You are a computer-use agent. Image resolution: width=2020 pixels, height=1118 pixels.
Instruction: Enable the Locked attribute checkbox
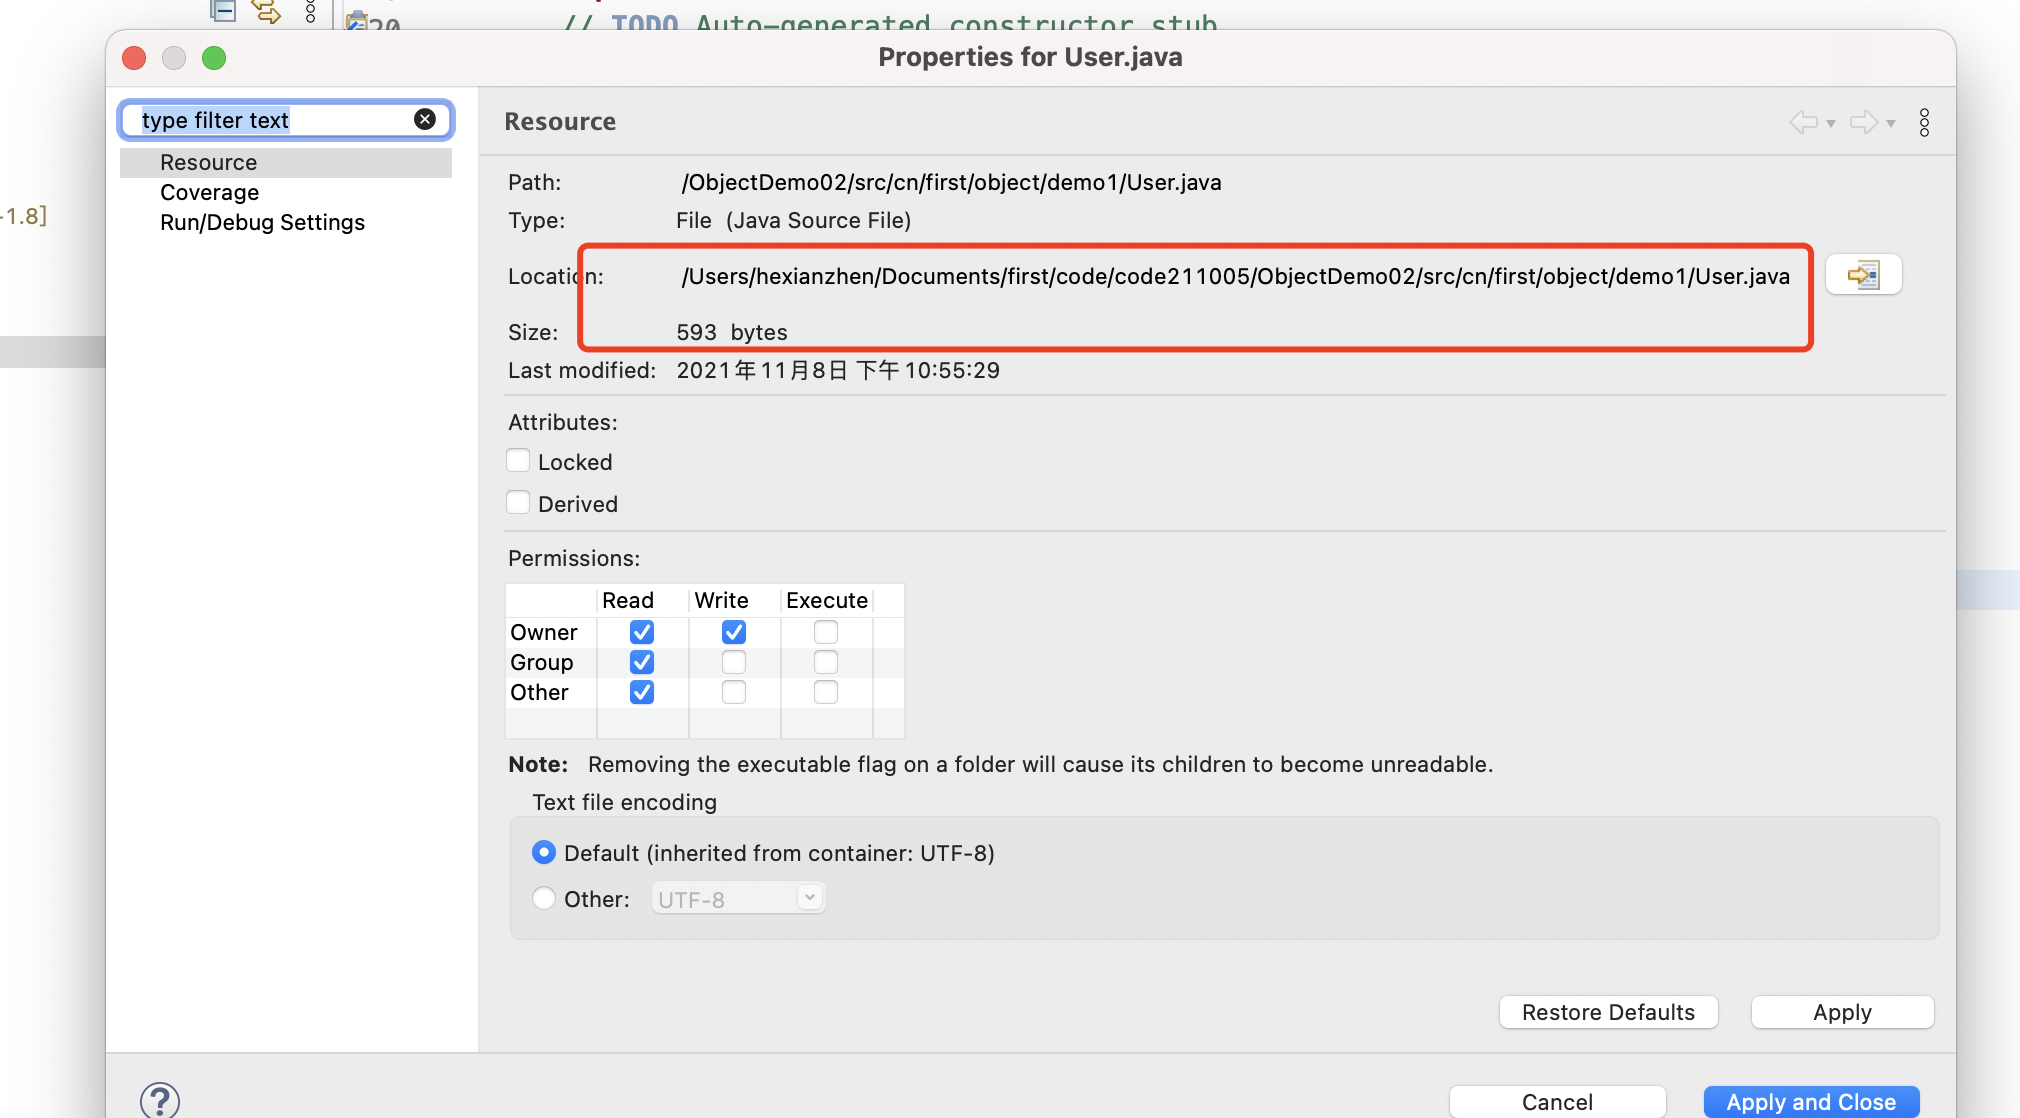(518, 461)
